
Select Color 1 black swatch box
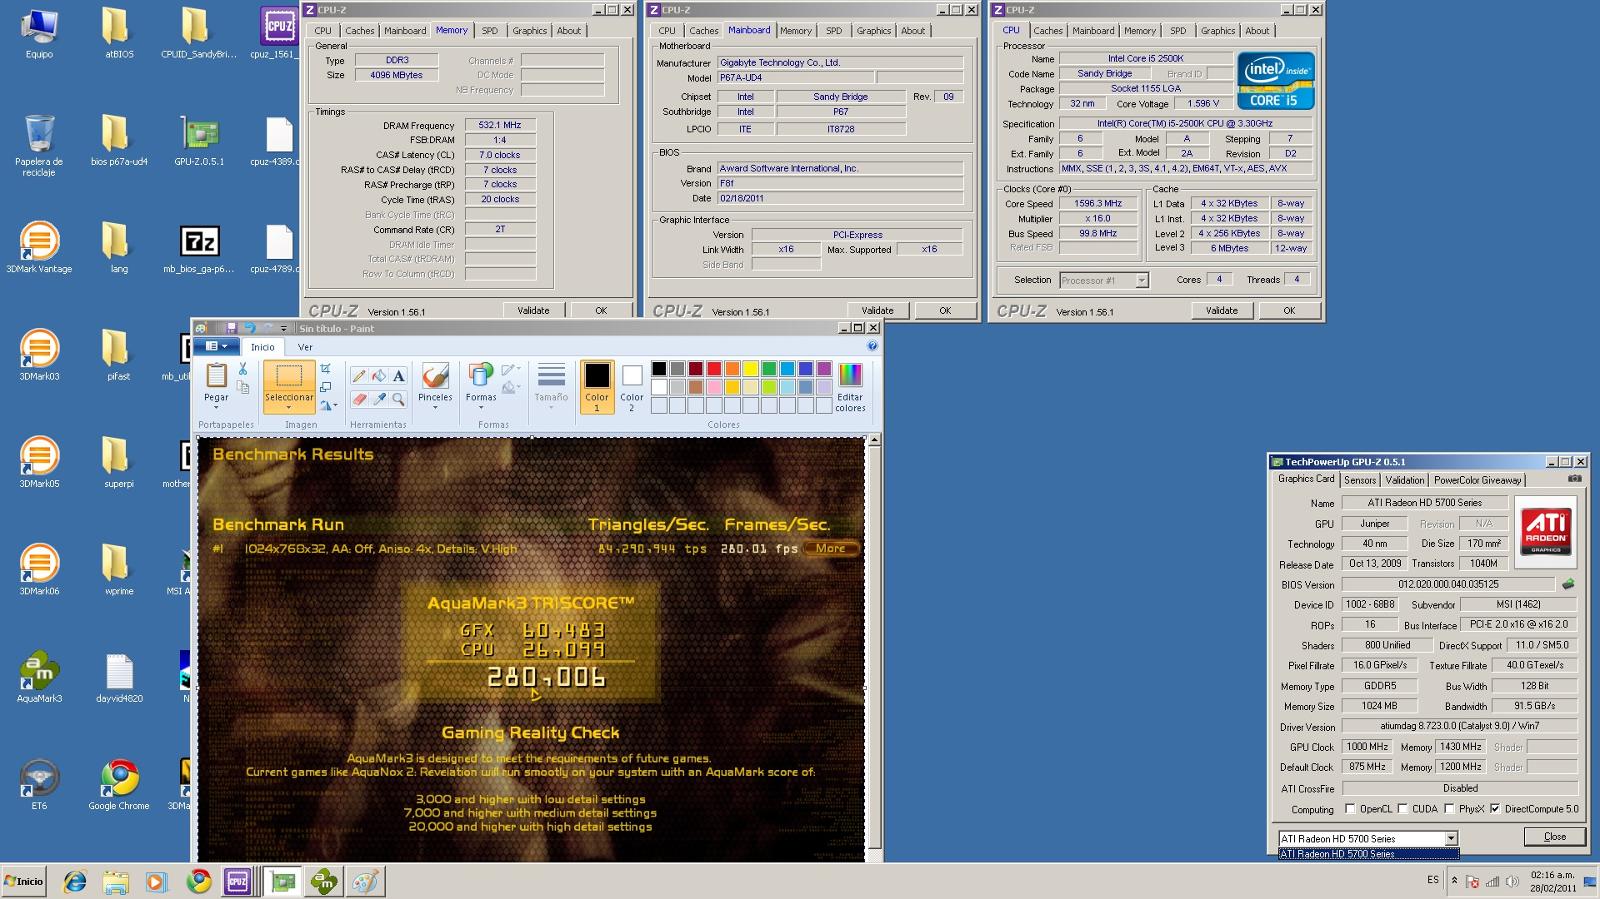coord(597,386)
